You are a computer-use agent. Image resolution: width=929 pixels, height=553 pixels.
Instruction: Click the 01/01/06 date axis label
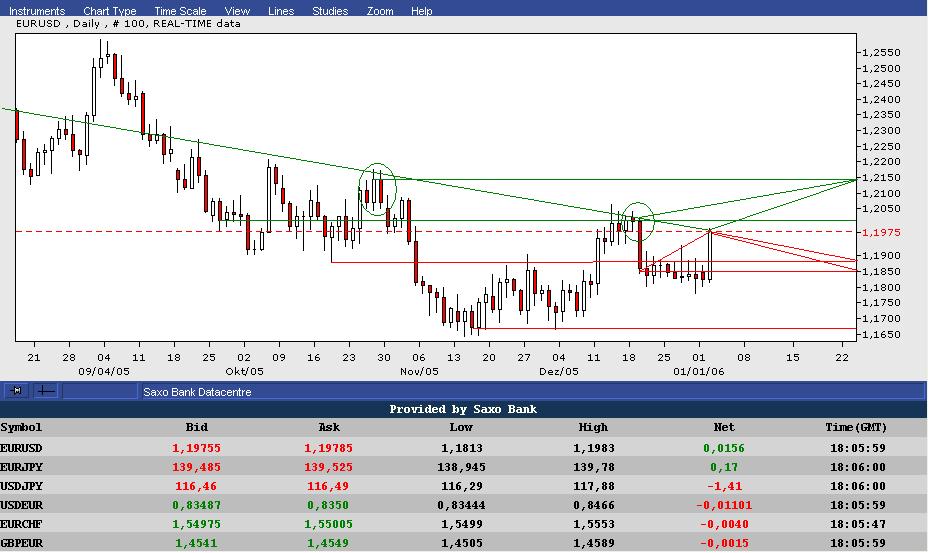click(x=699, y=372)
